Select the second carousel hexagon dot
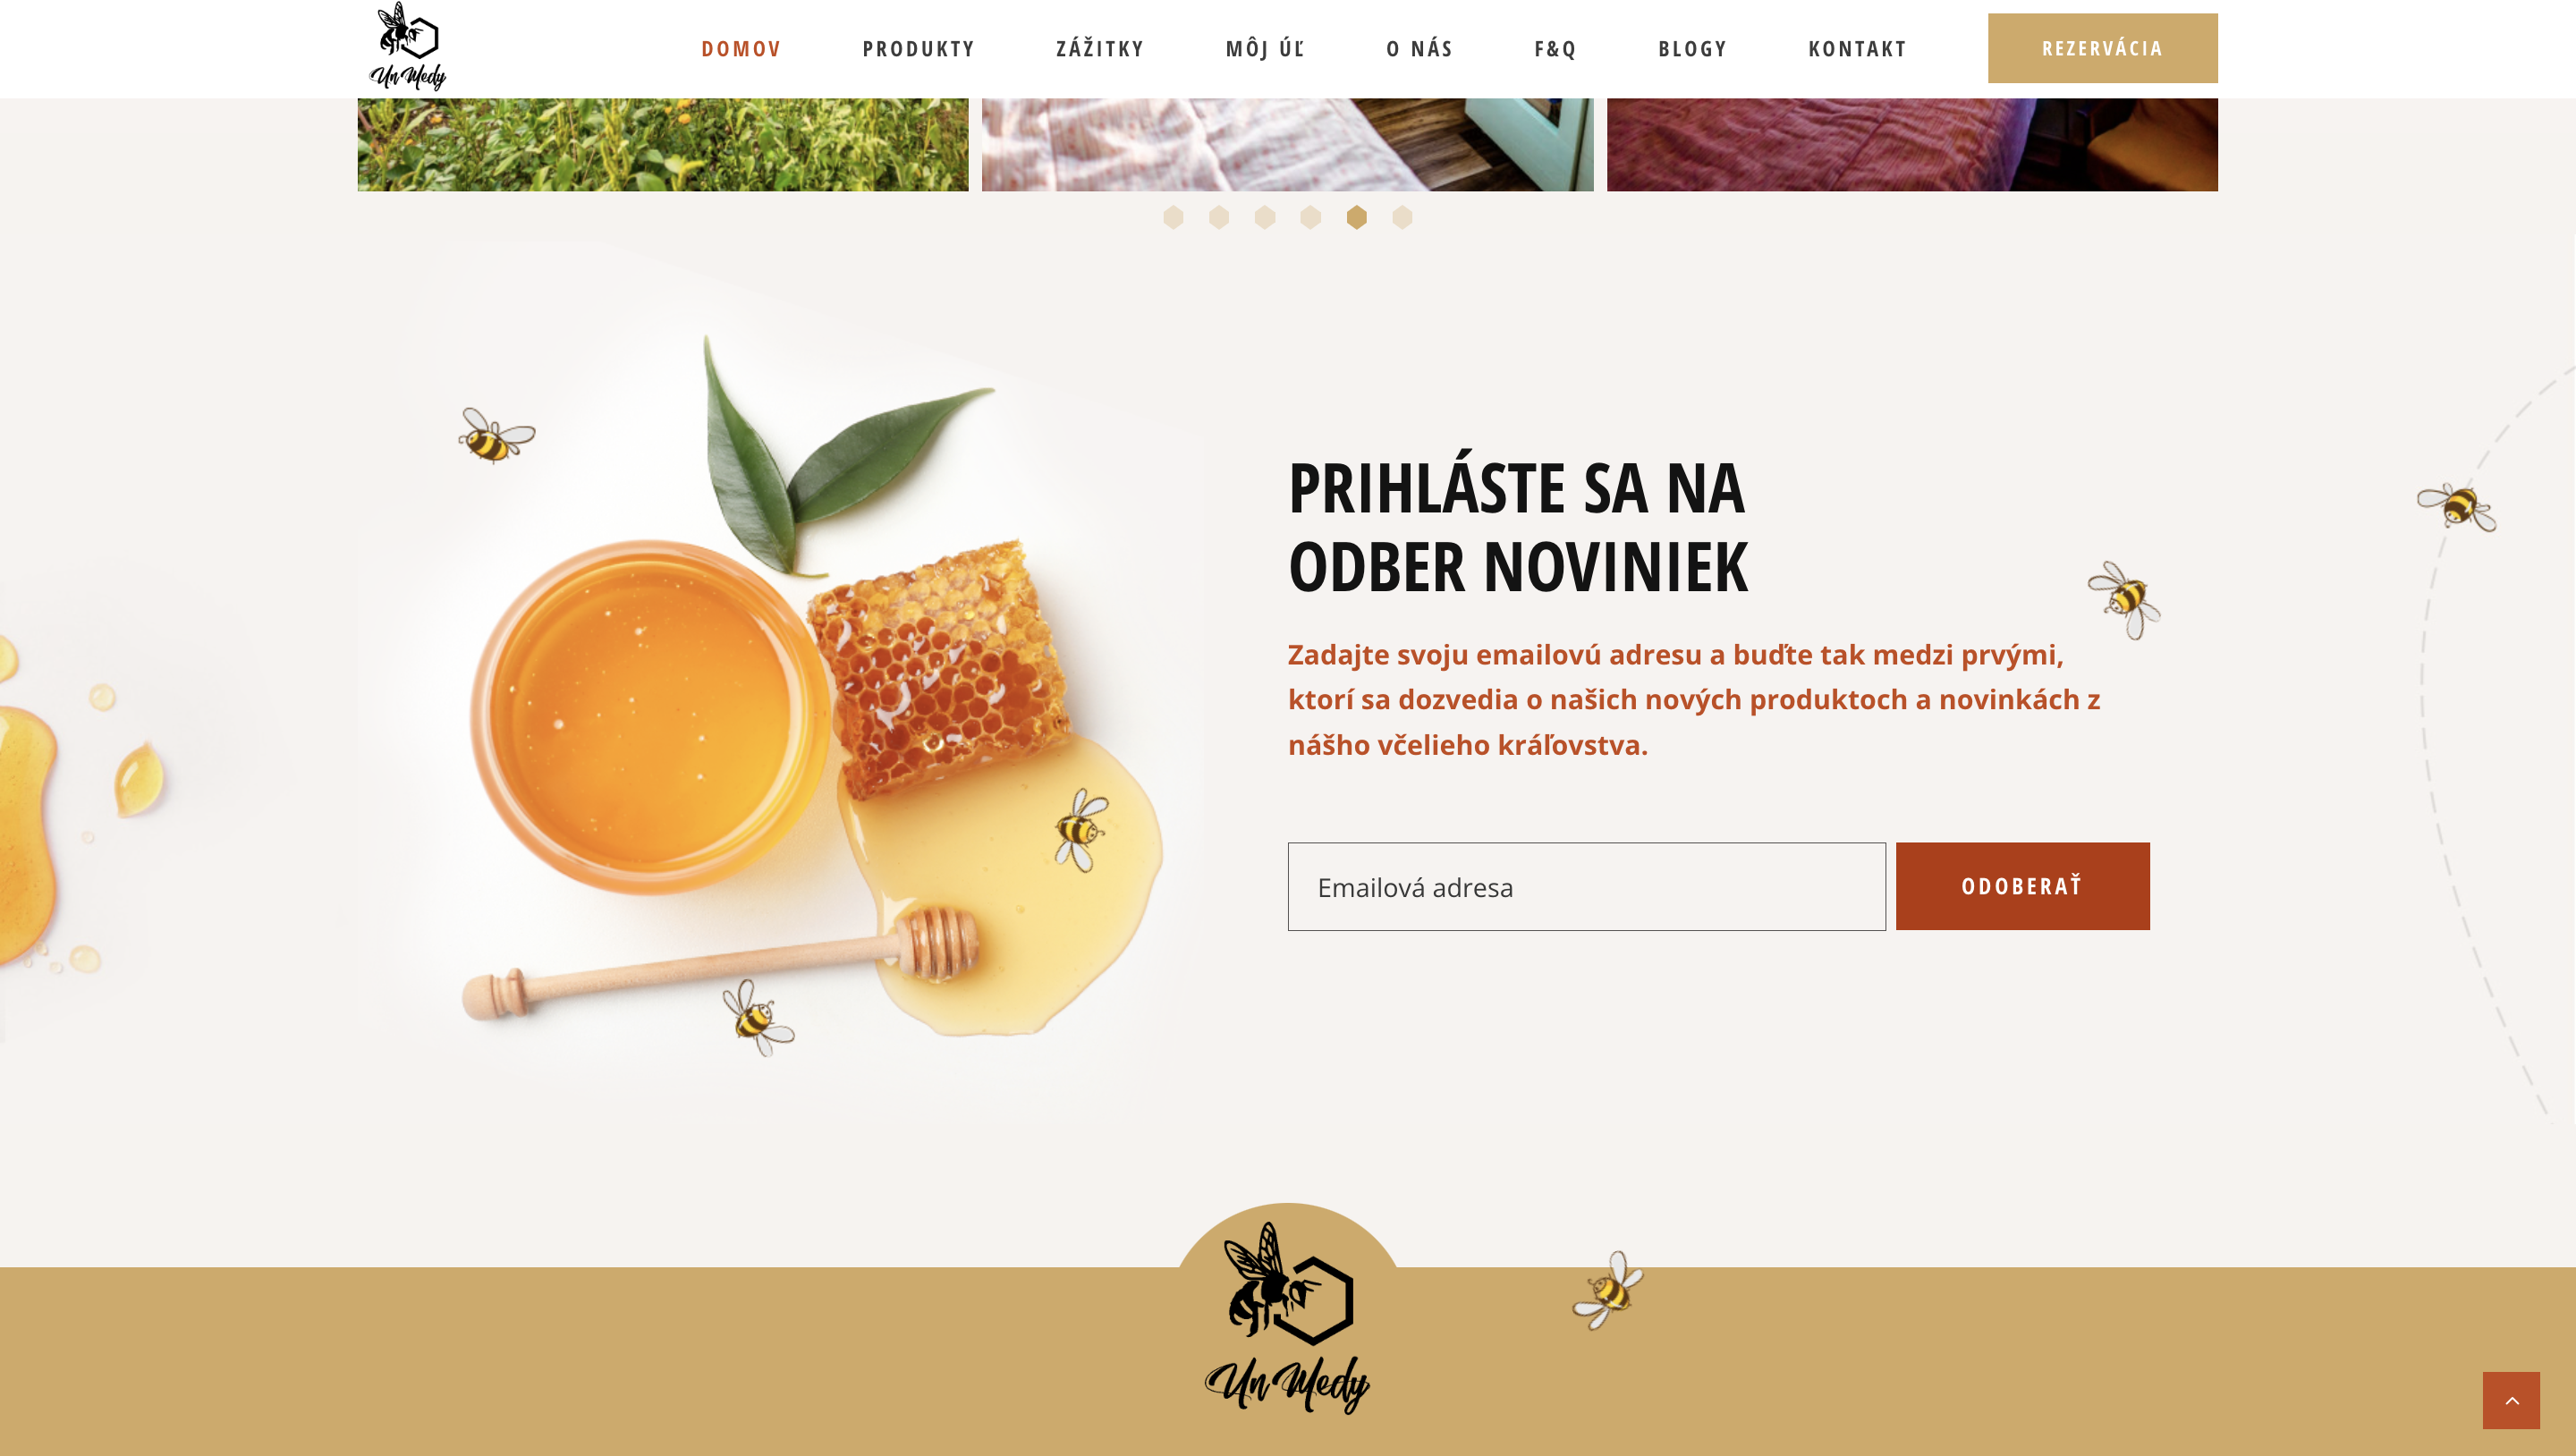Screen dimensions: 2576x1456 tap(1219, 217)
